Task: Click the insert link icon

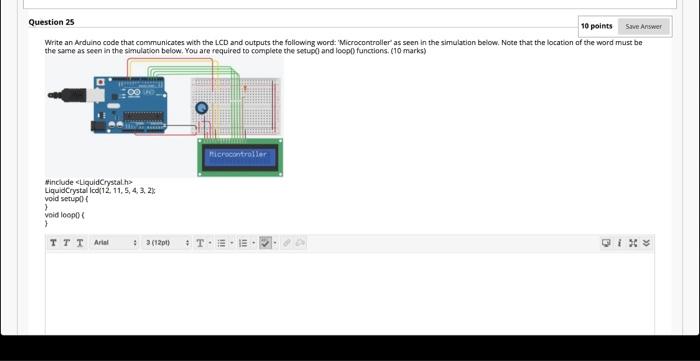Action: click(x=287, y=243)
